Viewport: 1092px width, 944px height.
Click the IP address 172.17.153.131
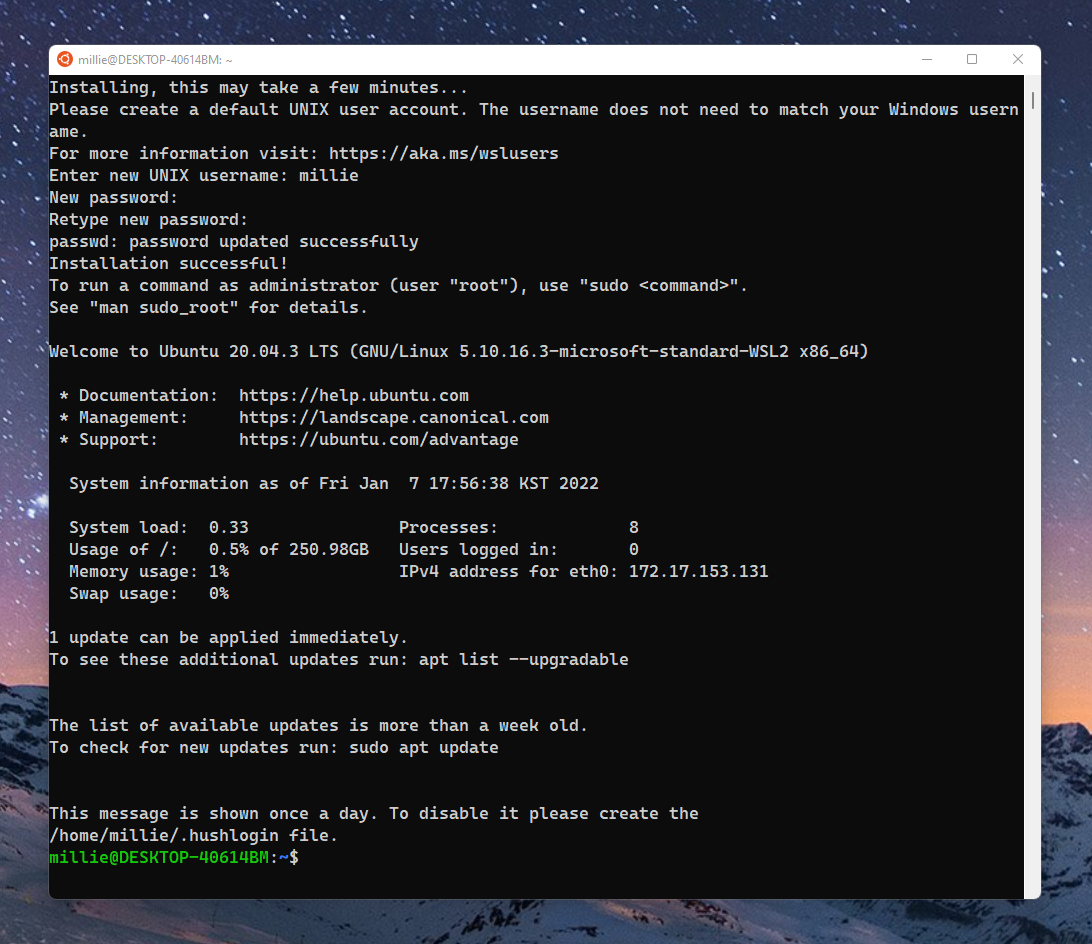tap(699, 572)
